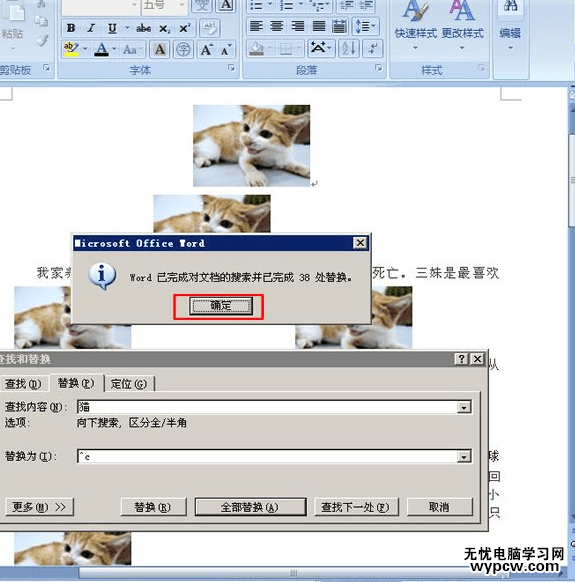The image size is (575, 582).
Task: Toggle character shading button
Action: (x=160, y=49)
